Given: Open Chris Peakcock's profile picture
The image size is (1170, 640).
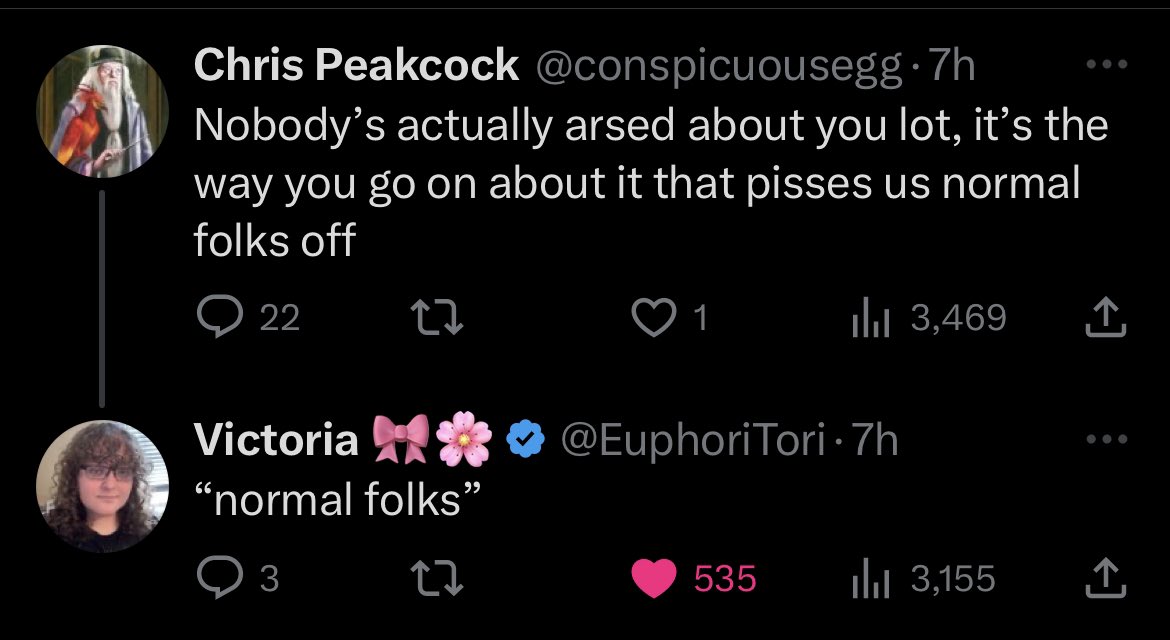Looking at the screenshot, I should click(102, 112).
